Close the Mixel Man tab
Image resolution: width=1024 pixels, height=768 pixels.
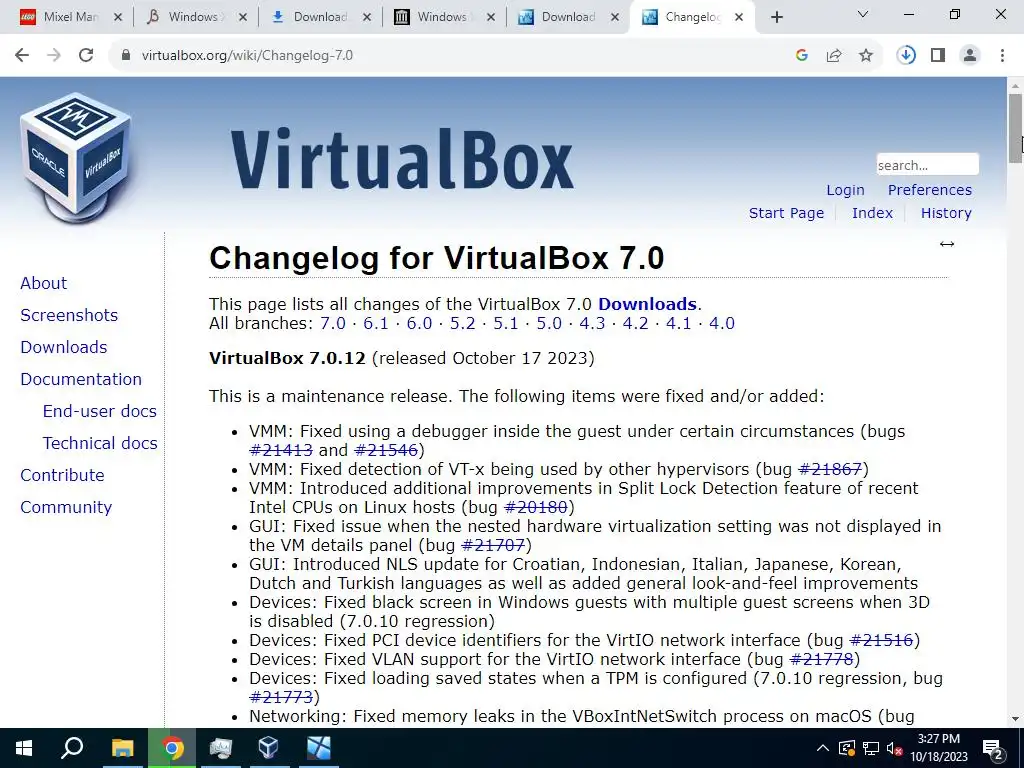(118, 17)
